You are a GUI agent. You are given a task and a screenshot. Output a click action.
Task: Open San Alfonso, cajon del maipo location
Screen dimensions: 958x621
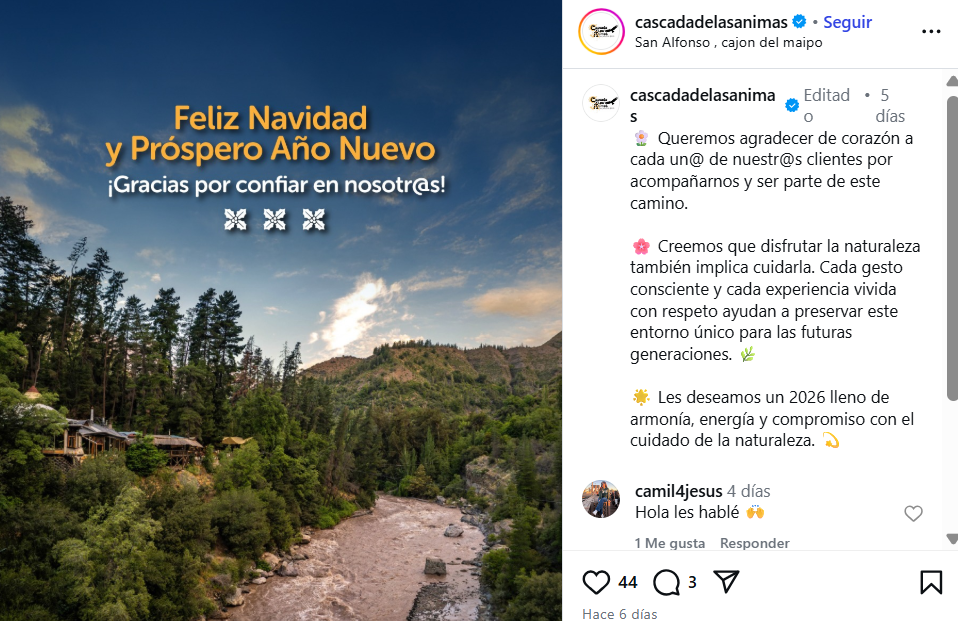[728, 42]
